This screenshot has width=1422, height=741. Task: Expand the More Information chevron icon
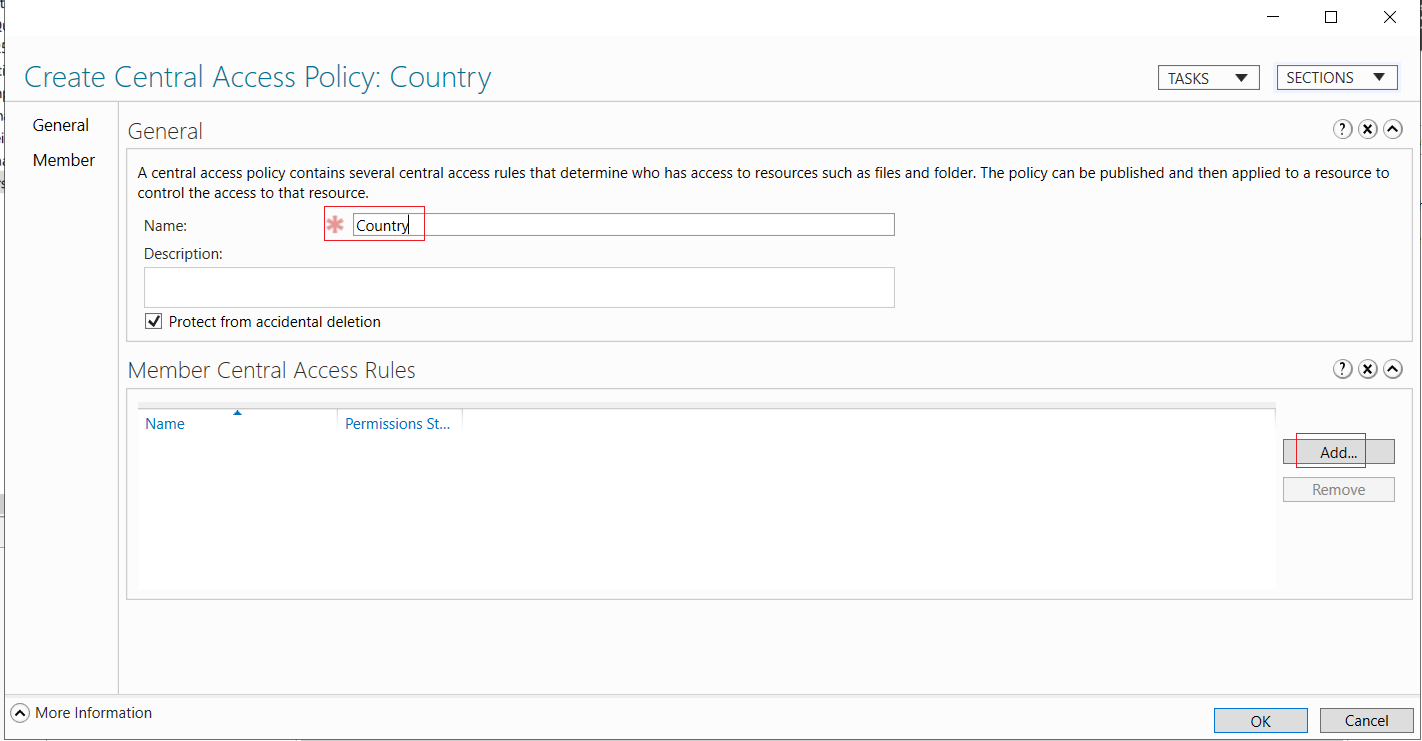[20, 713]
